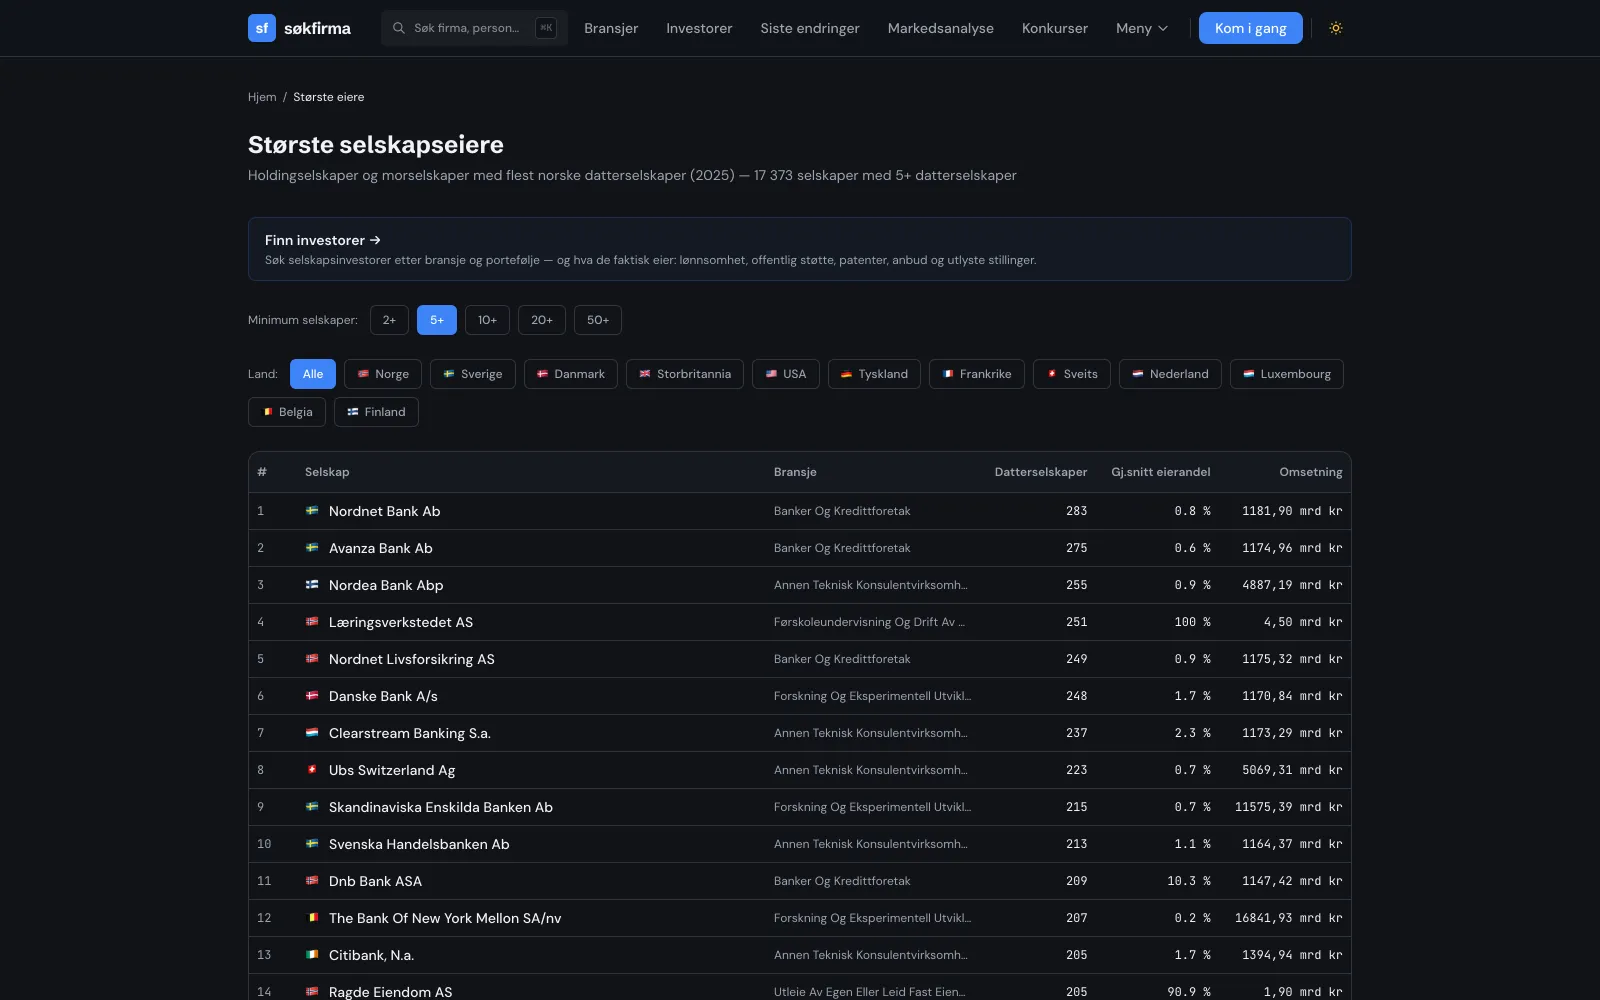Click the 'Førskoleundervisning Og Drift Av' industry cell

pos(869,622)
